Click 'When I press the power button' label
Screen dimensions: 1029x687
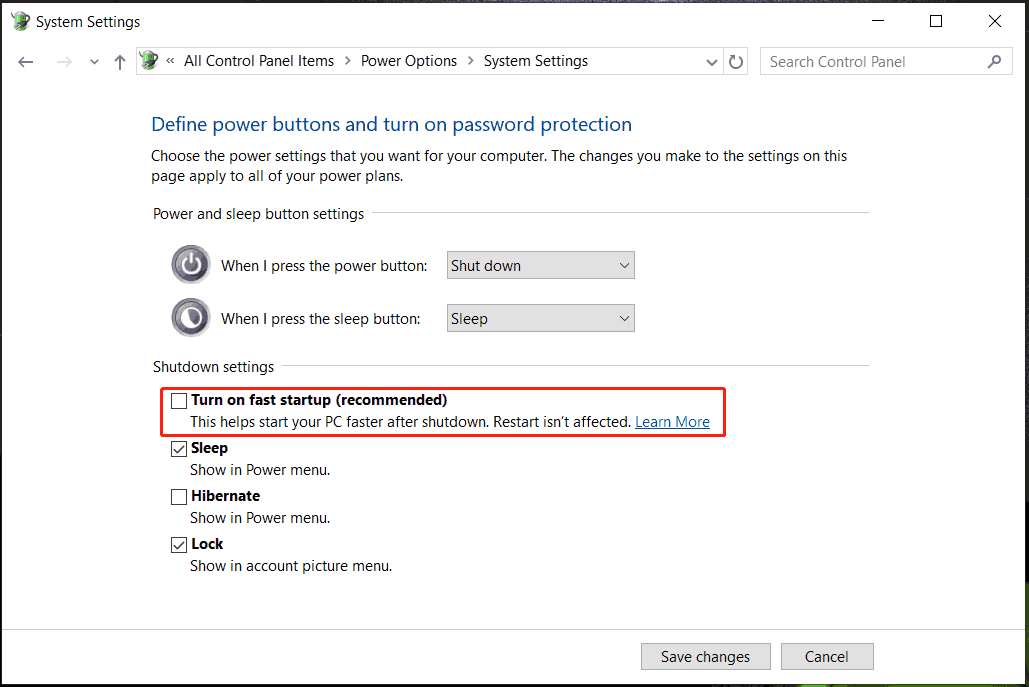[324, 266]
